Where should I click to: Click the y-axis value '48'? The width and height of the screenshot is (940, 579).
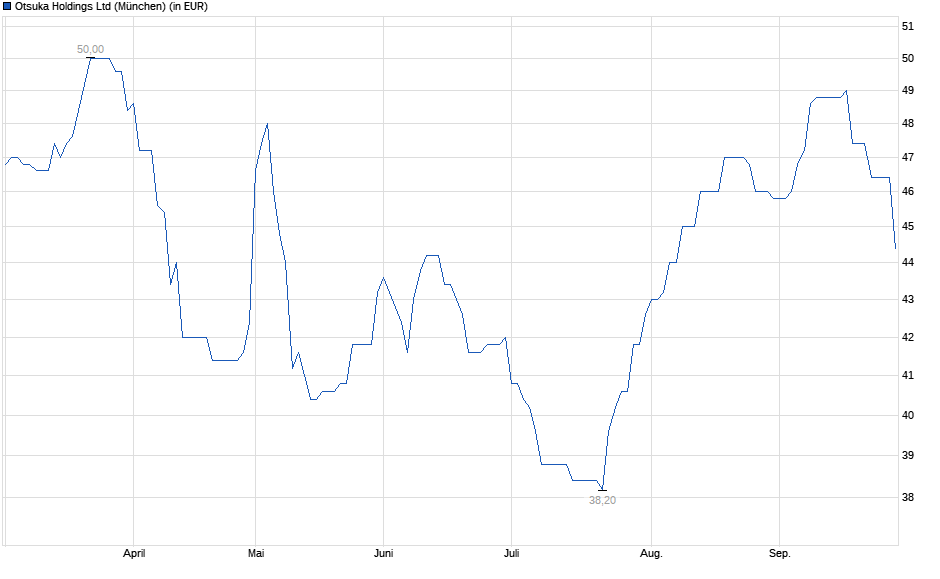(x=908, y=123)
